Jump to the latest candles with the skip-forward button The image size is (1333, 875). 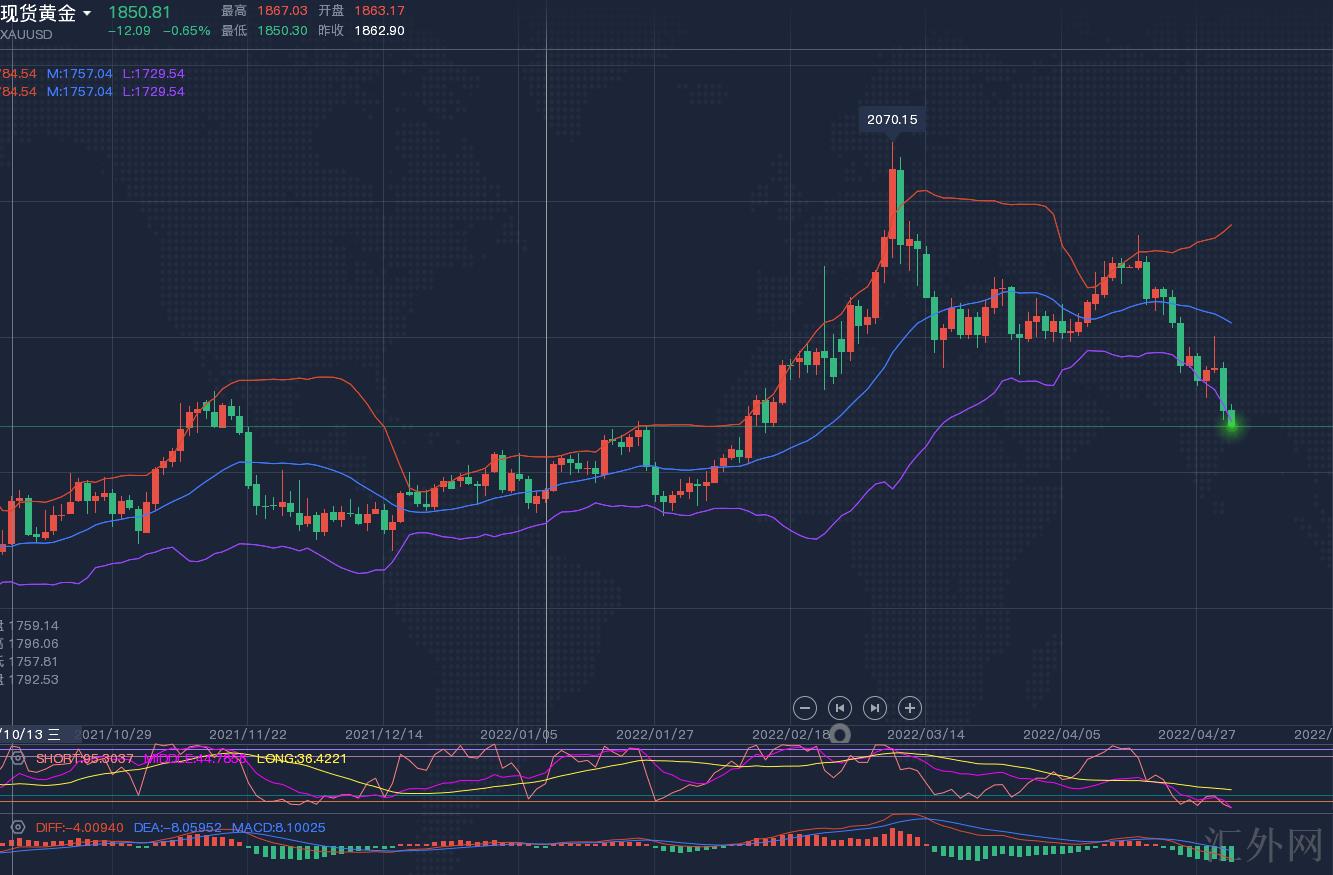875,708
